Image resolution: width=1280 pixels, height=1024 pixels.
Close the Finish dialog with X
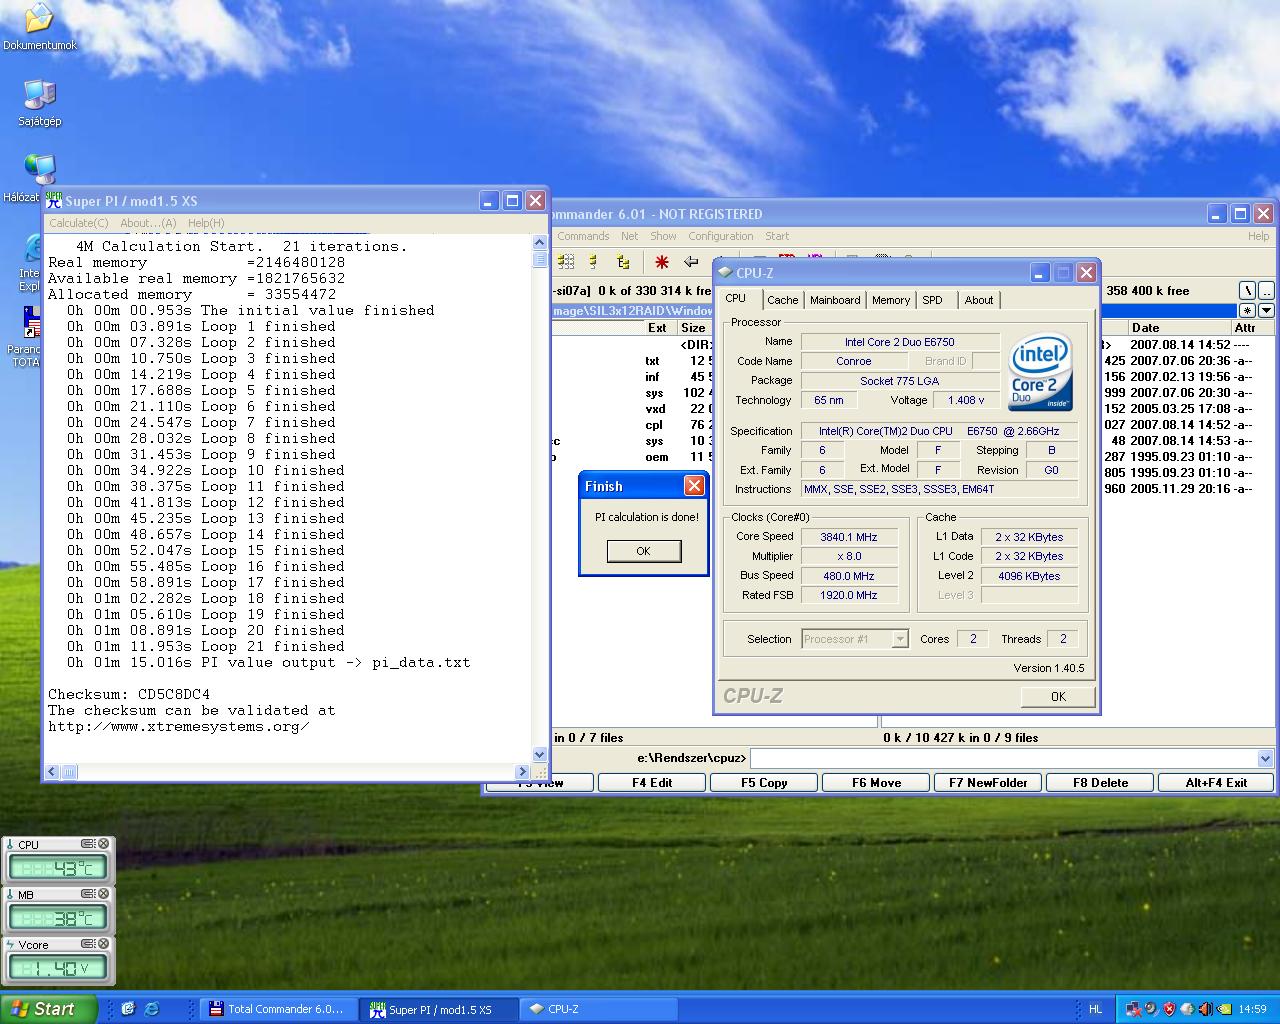694,486
